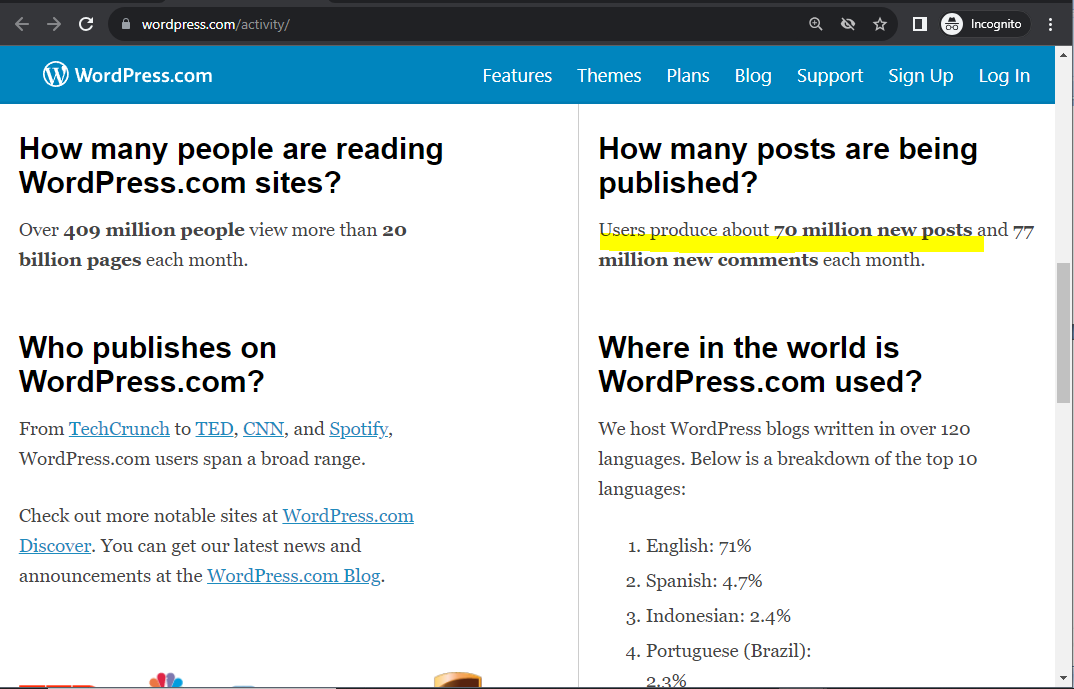Reload the page with refresh icon
Viewport: 1074px width, 689px height.
click(86, 24)
